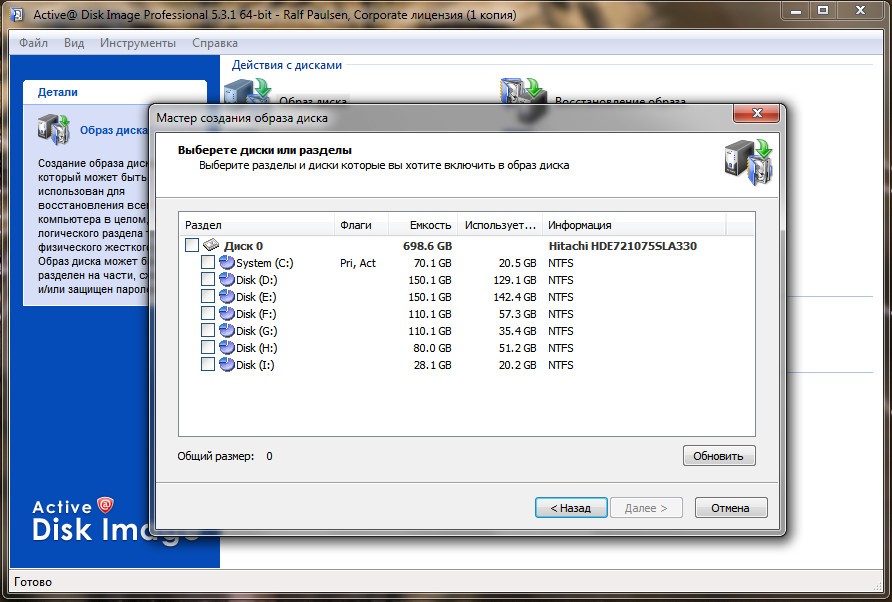Select the Disk (D:) row label
The height and width of the screenshot is (602, 892).
(257, 280)
